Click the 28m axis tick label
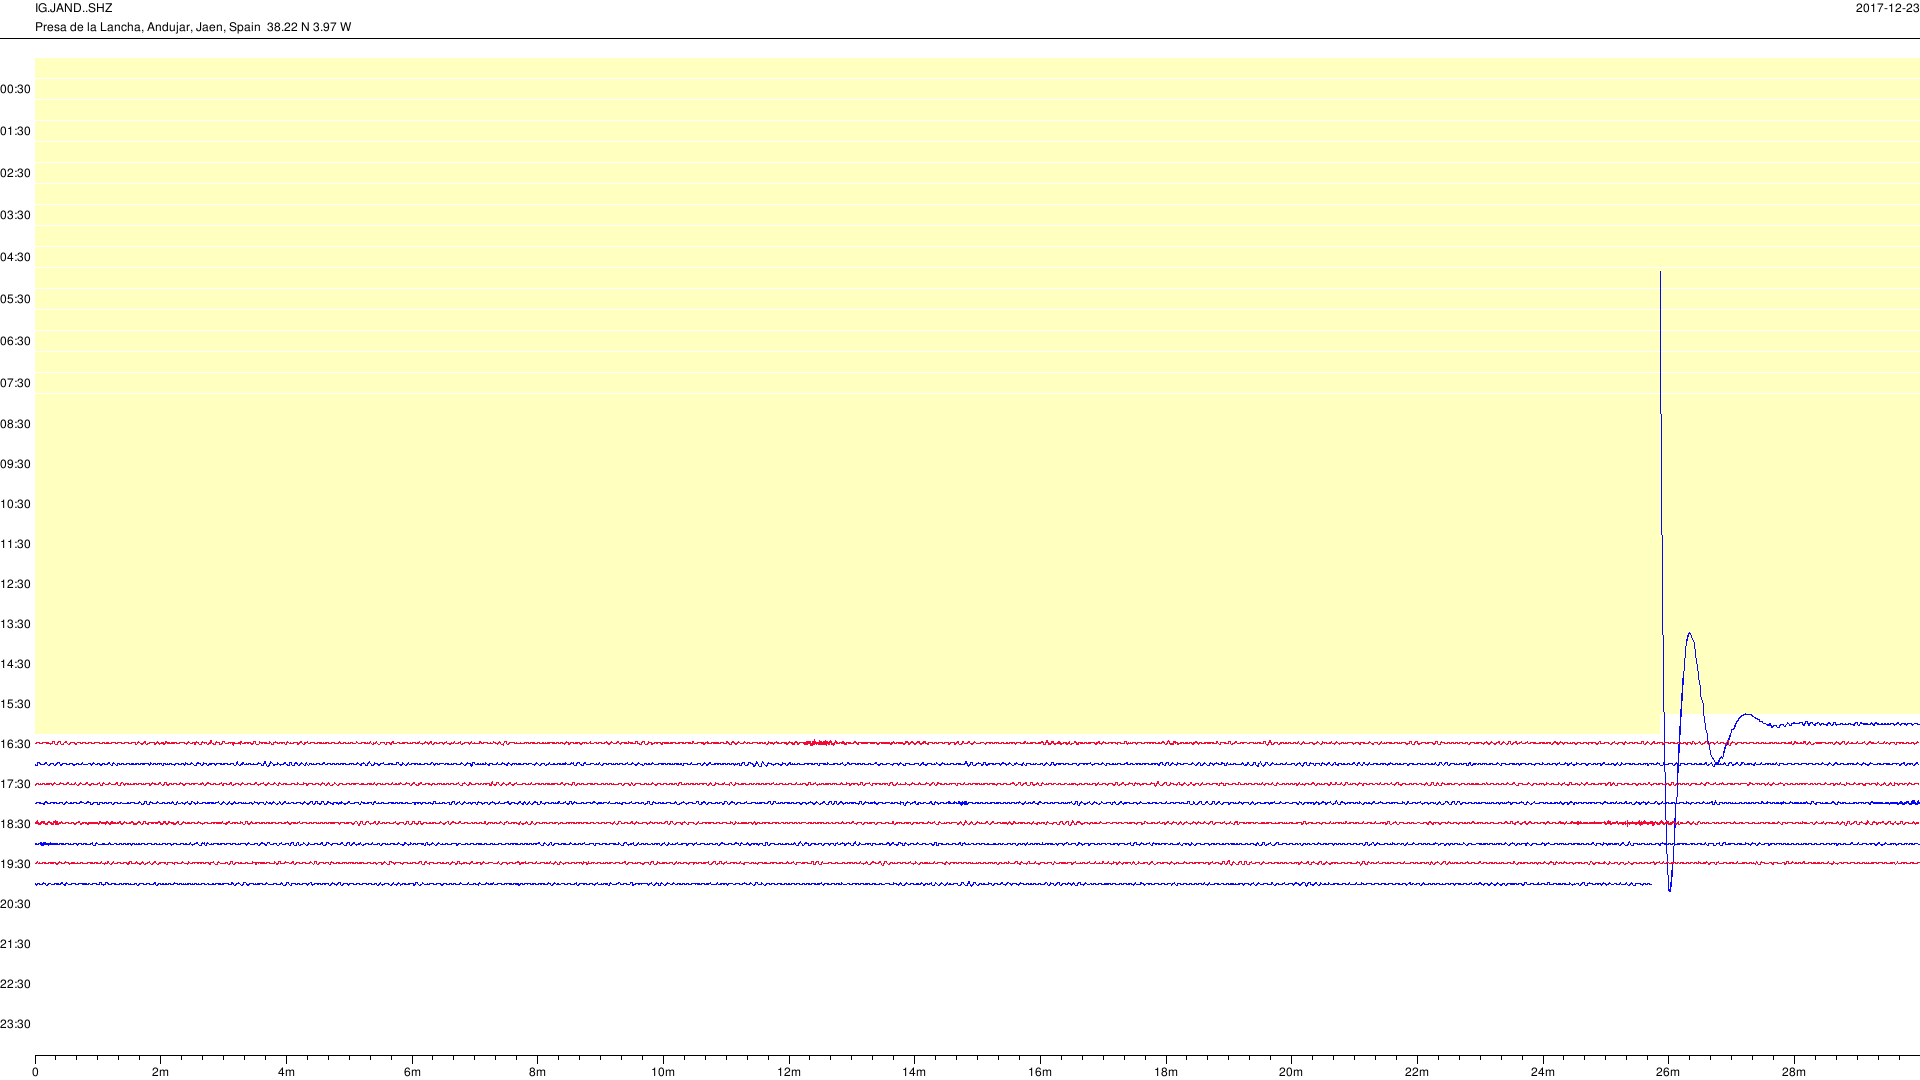Viewport: 1920px width, 1080px height. click(x=1794, y=1072)
